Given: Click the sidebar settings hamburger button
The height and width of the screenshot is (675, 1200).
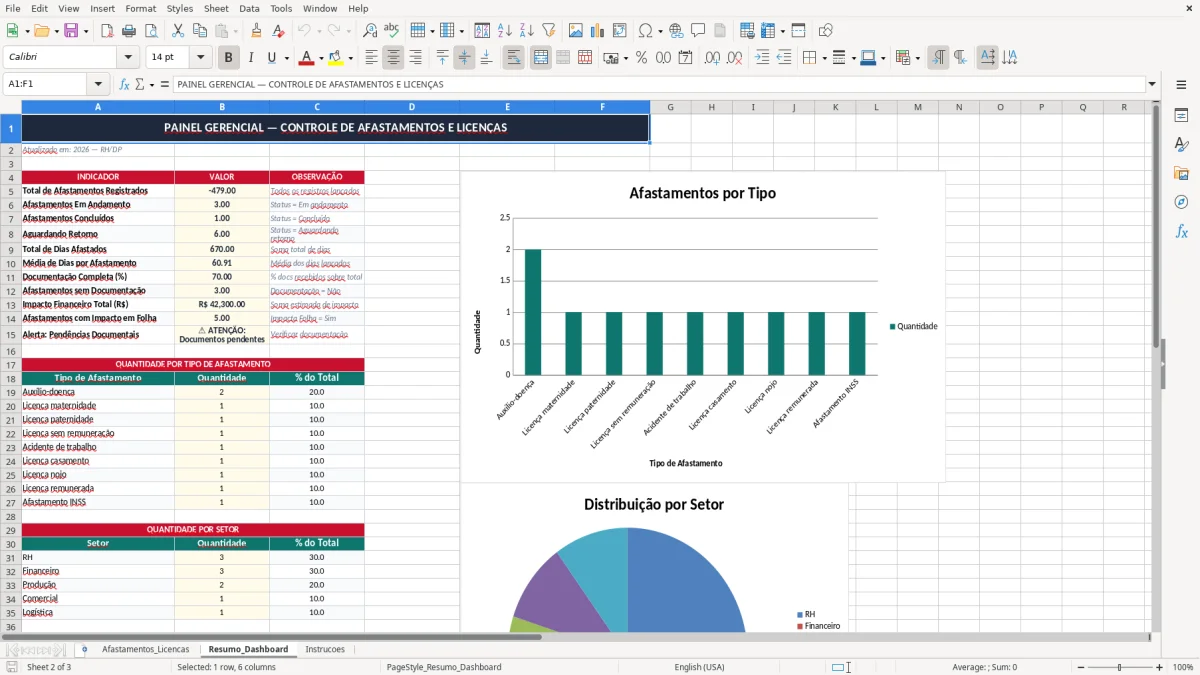Looking at the screenshot, I should (x=1181, y=85).
